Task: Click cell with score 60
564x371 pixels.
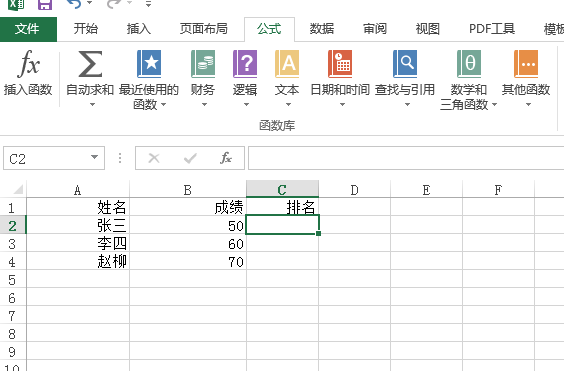Action: (188, 243)
